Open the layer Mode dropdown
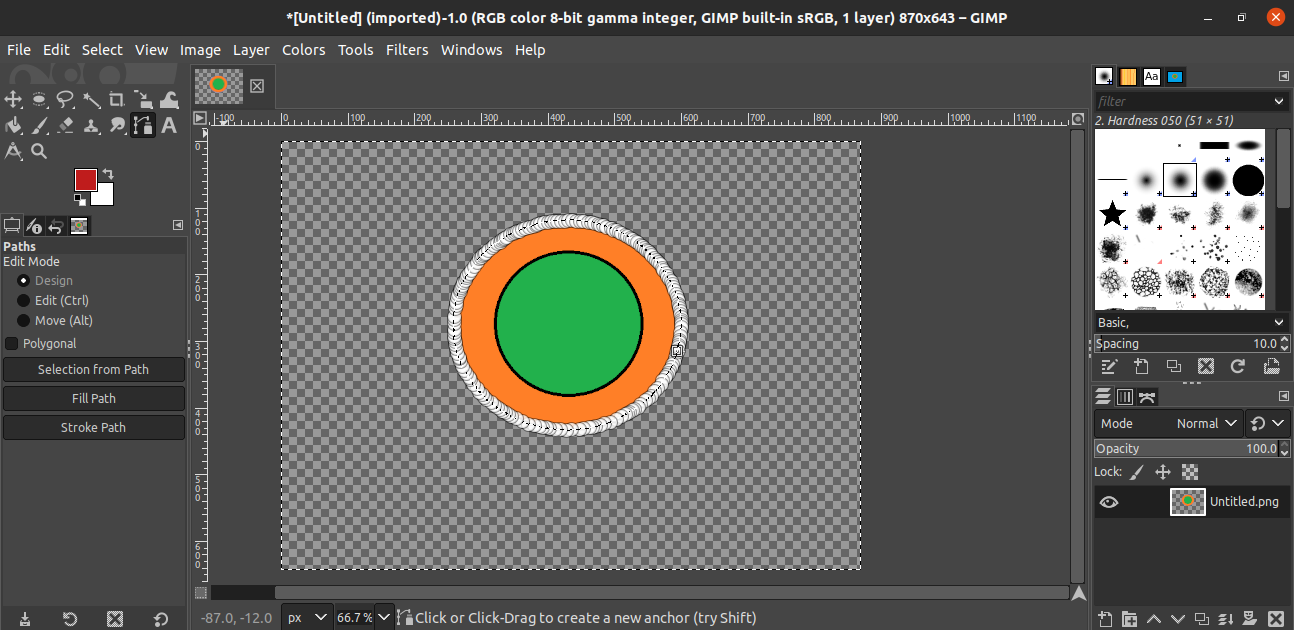This screenshot has width=1294, height=630. (x=1168, y=423)
